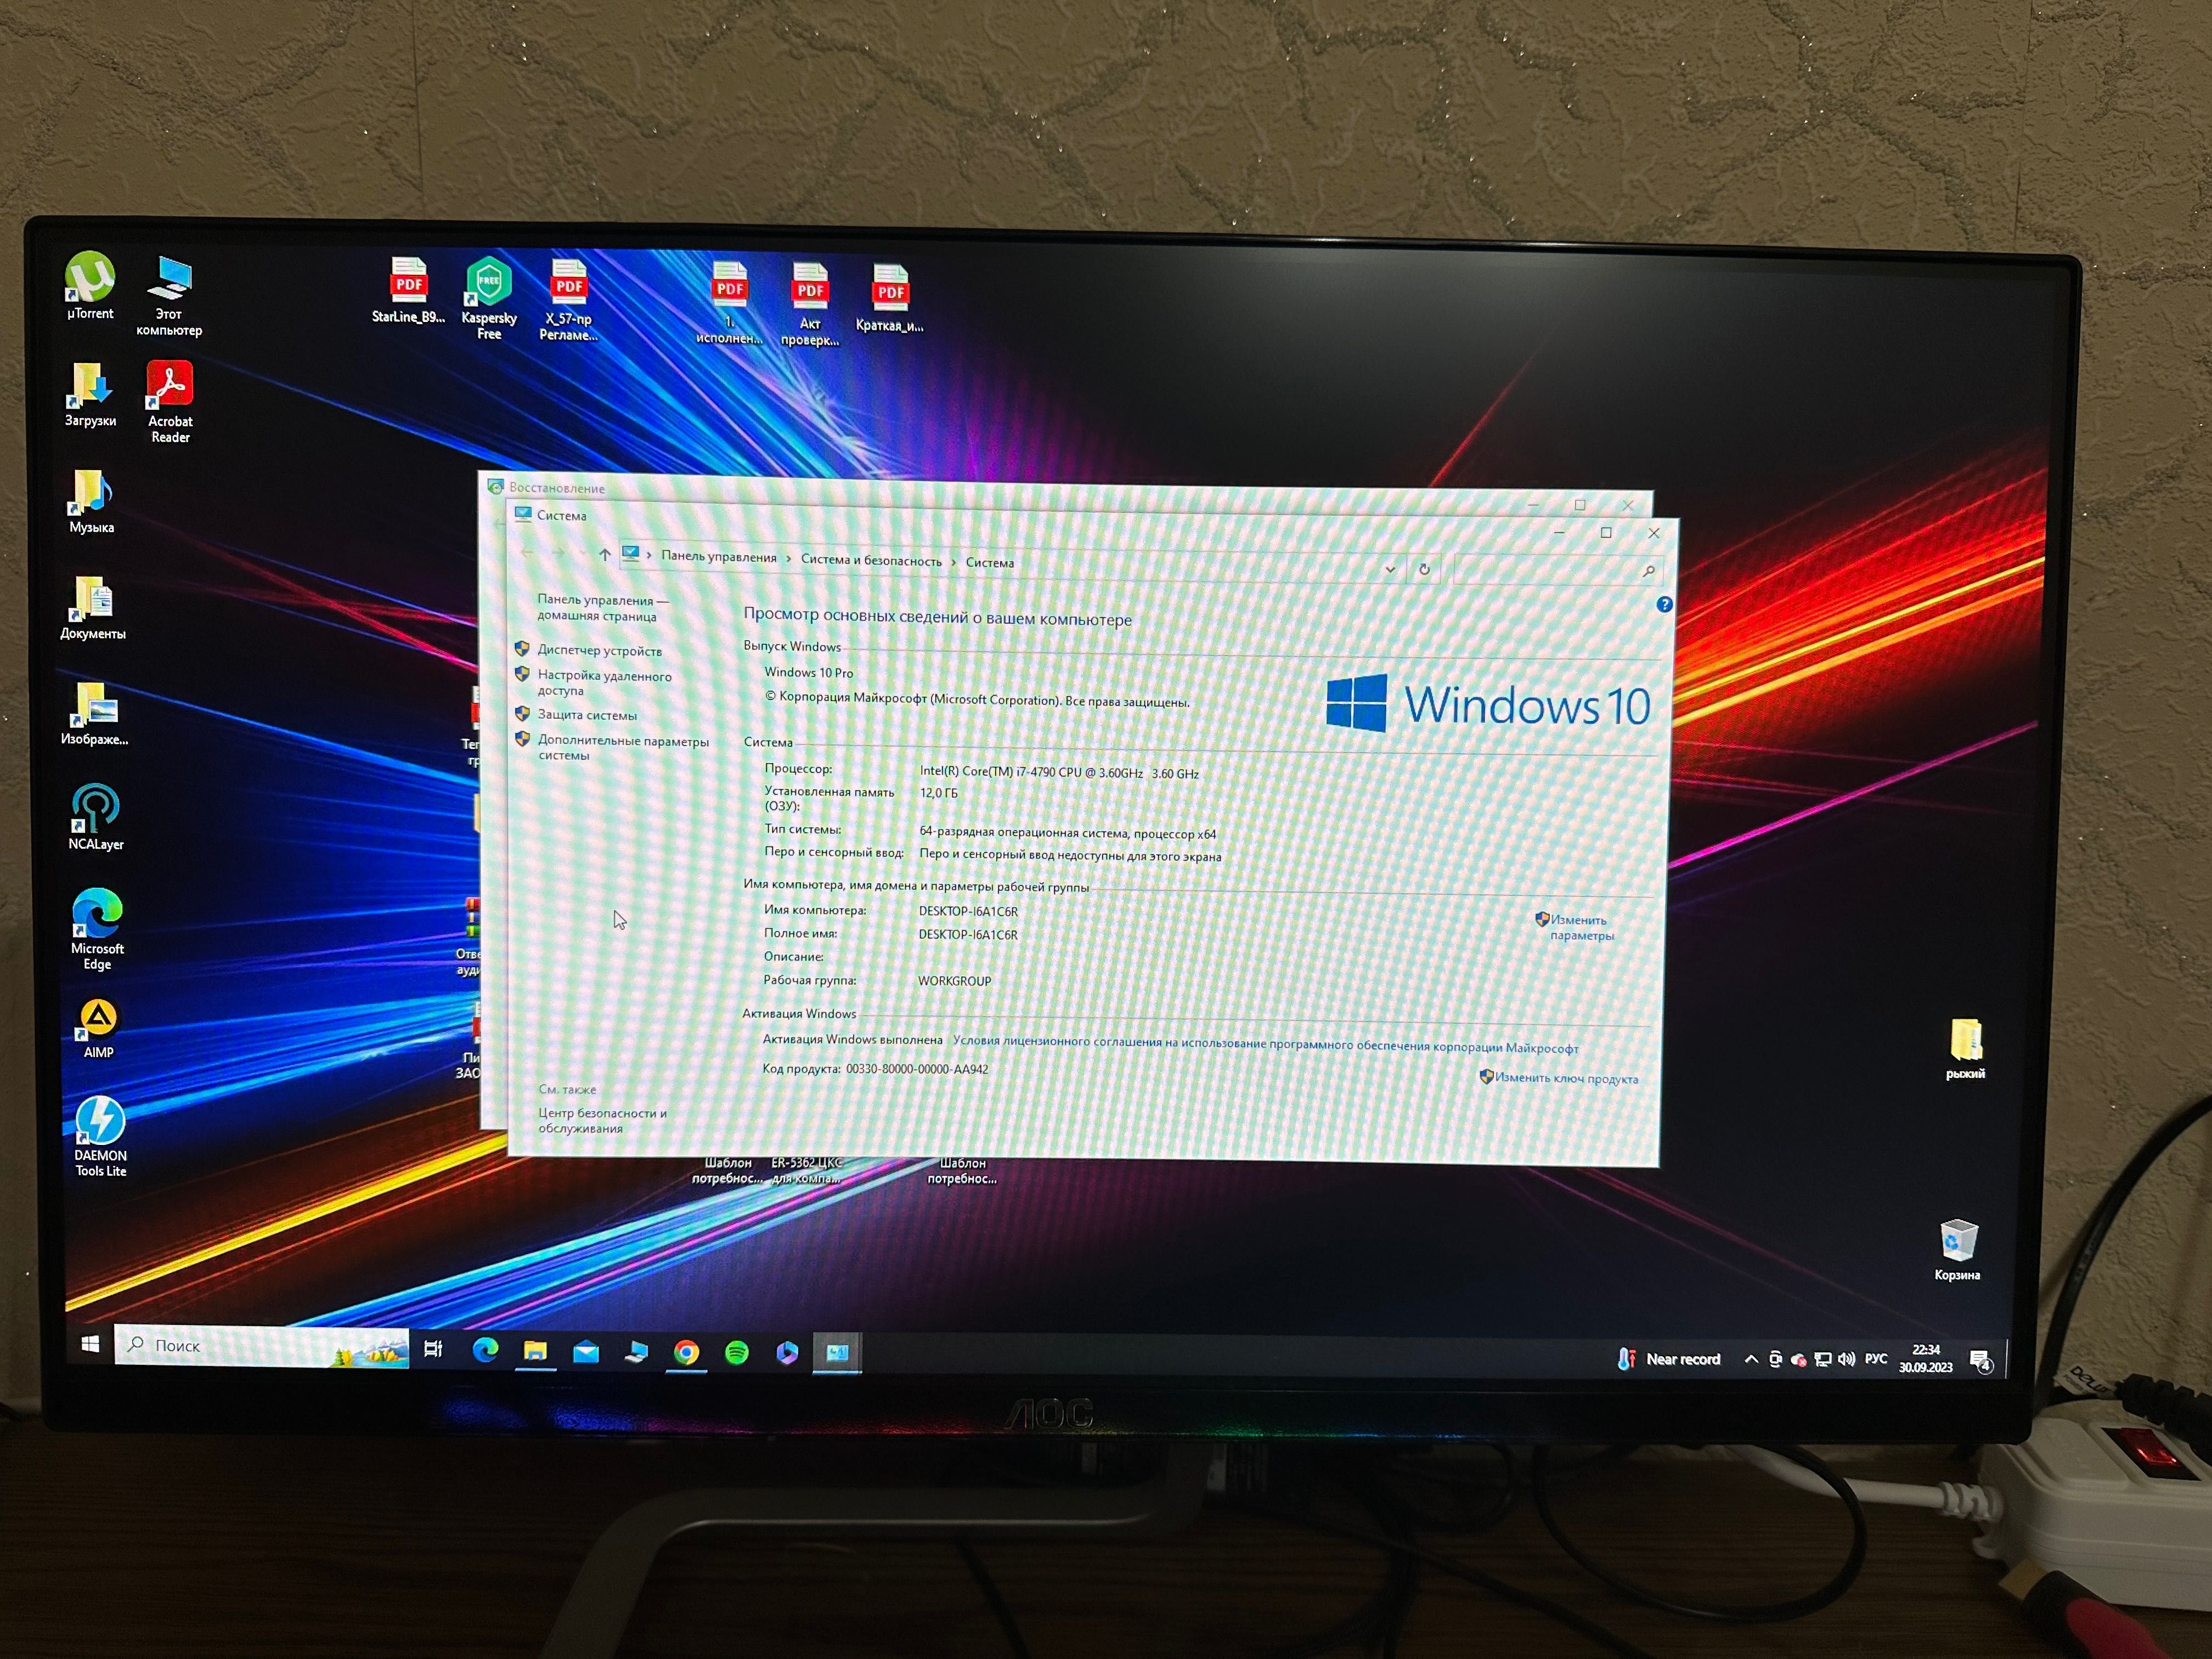
Task: Launch AIMP player from the desktop
Action: coord(98,1029)
